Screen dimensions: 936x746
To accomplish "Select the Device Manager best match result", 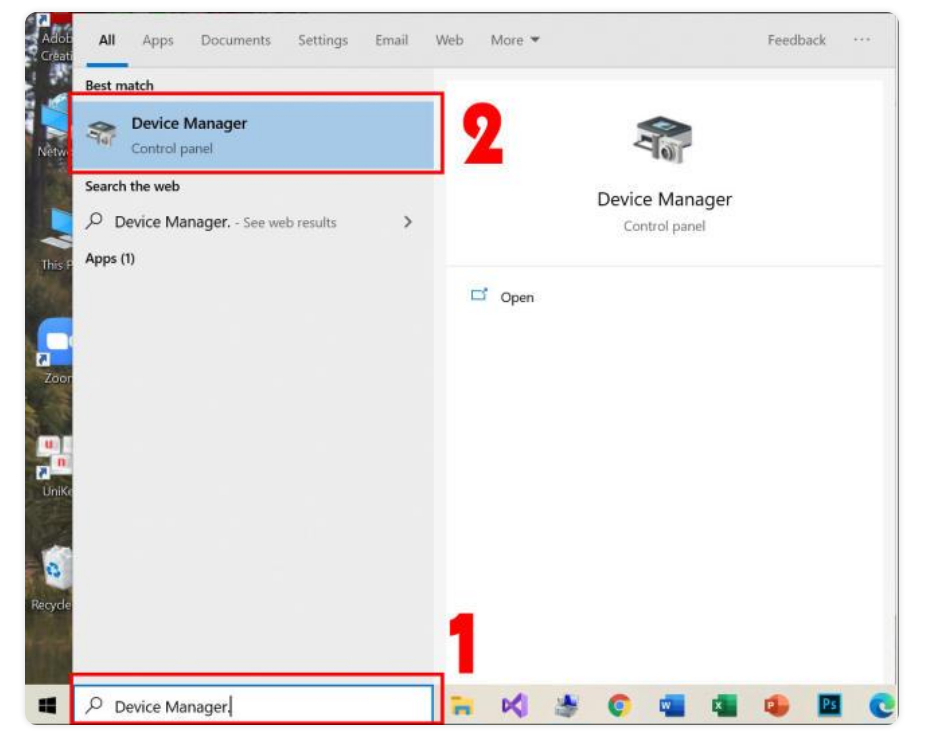I will tap(255, 135).
